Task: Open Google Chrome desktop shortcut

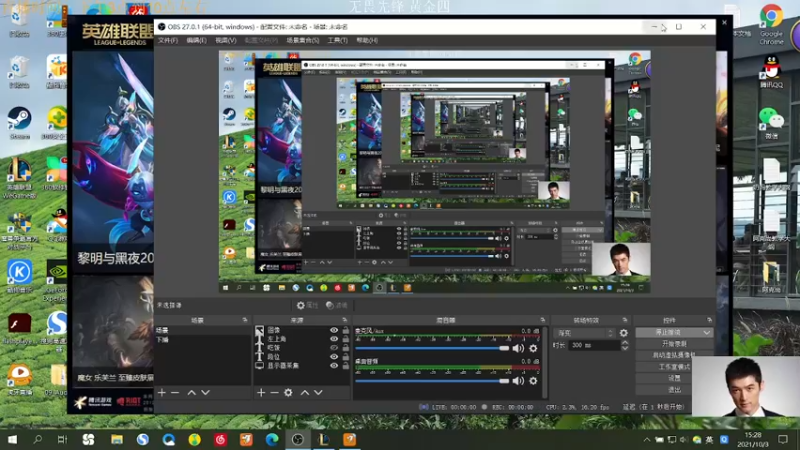Action: pos(771,24)
